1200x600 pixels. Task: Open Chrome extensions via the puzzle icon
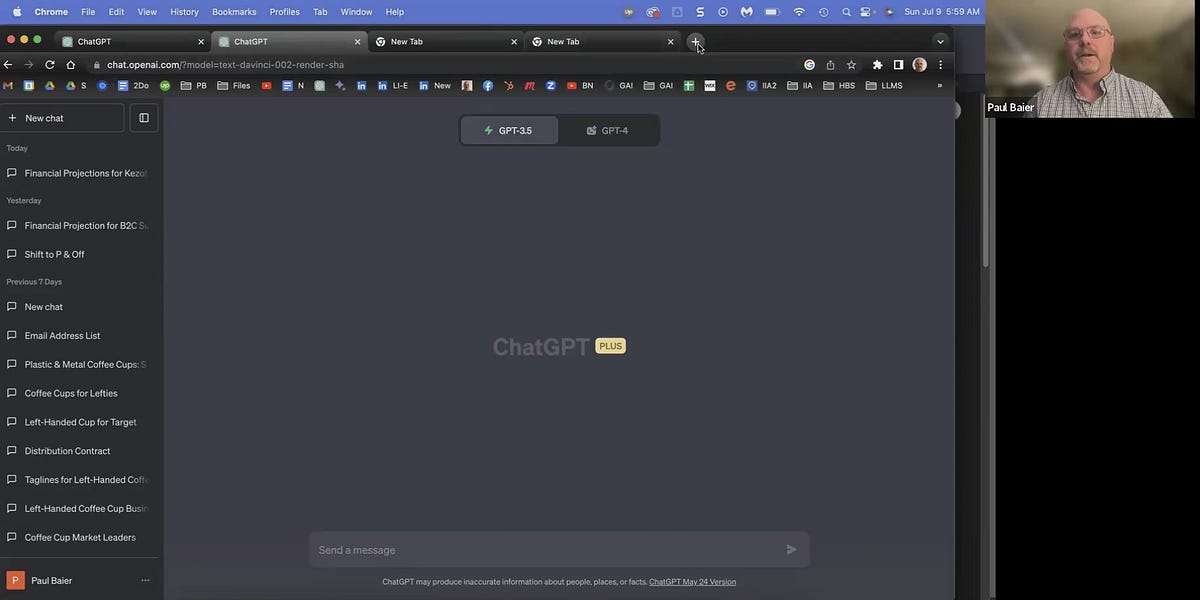click(876, 64)
